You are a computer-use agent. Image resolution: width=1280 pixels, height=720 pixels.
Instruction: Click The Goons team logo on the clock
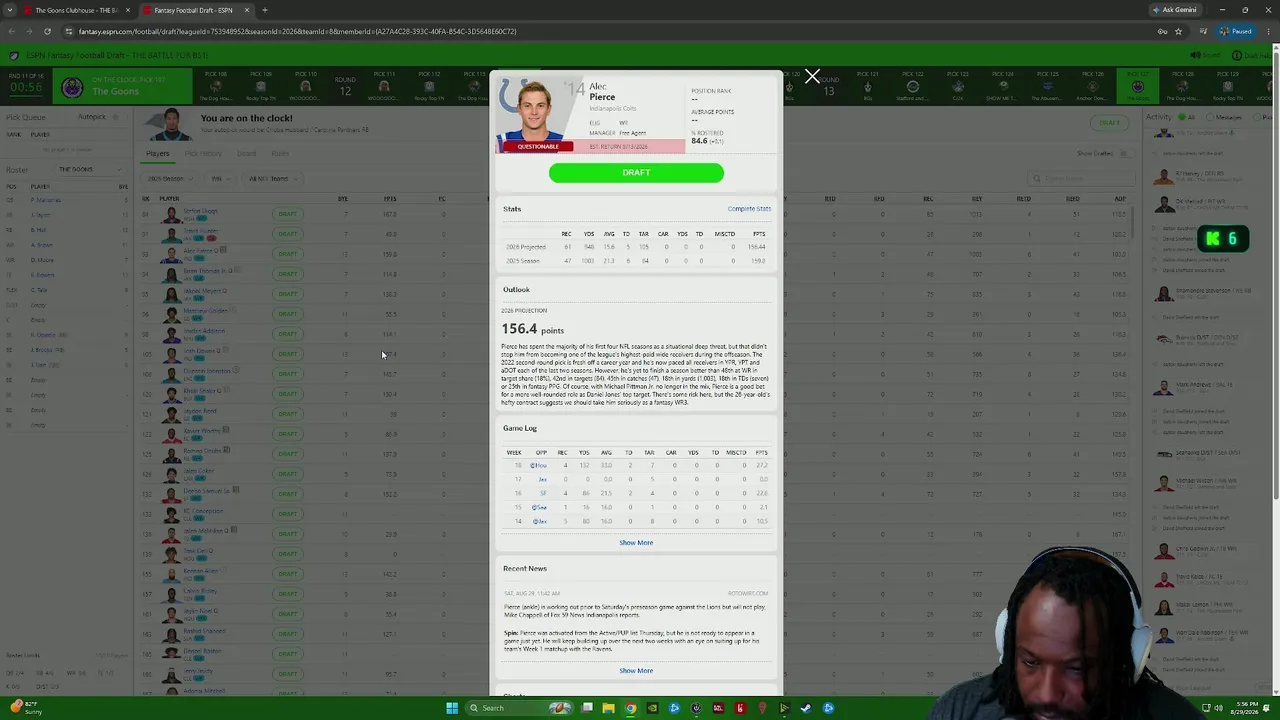[x=72, y=88]
